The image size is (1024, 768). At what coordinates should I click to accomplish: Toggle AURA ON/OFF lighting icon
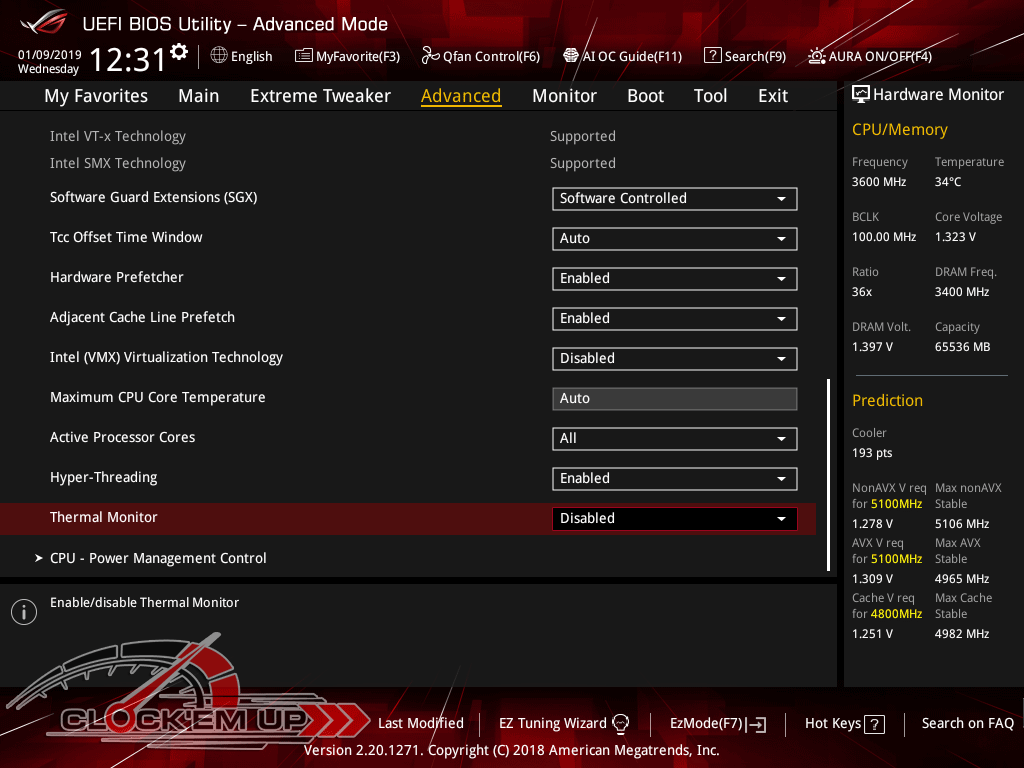(816, 56)
